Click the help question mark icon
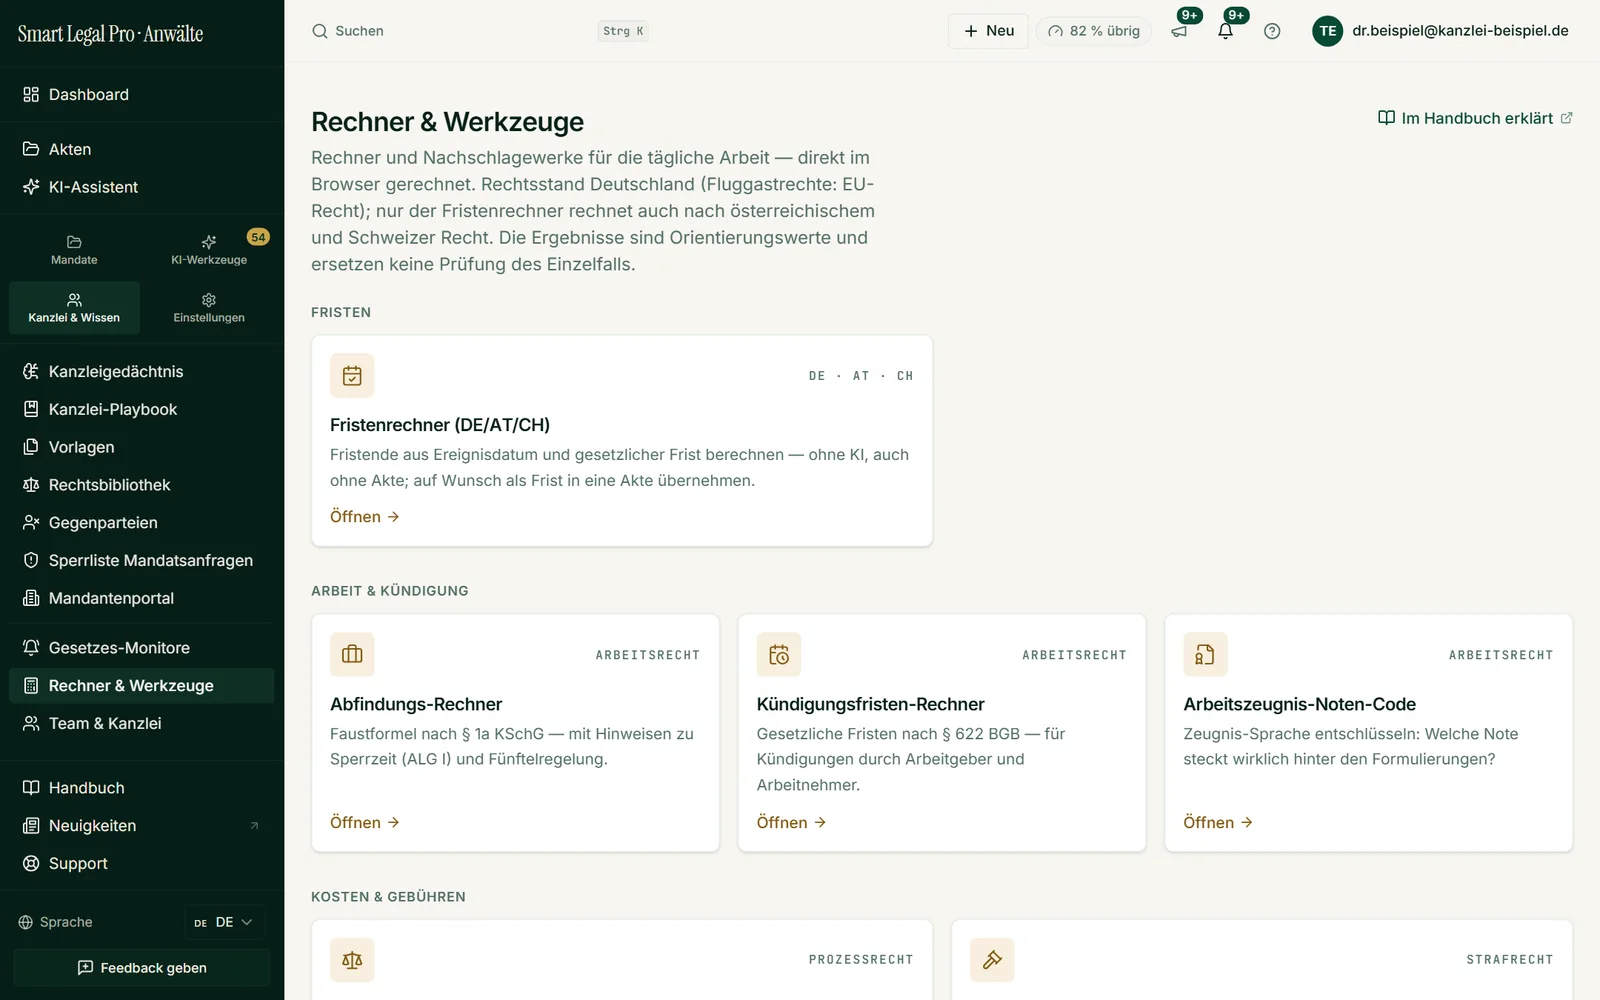The image size is (1600, 1000). coord(1272,31)
